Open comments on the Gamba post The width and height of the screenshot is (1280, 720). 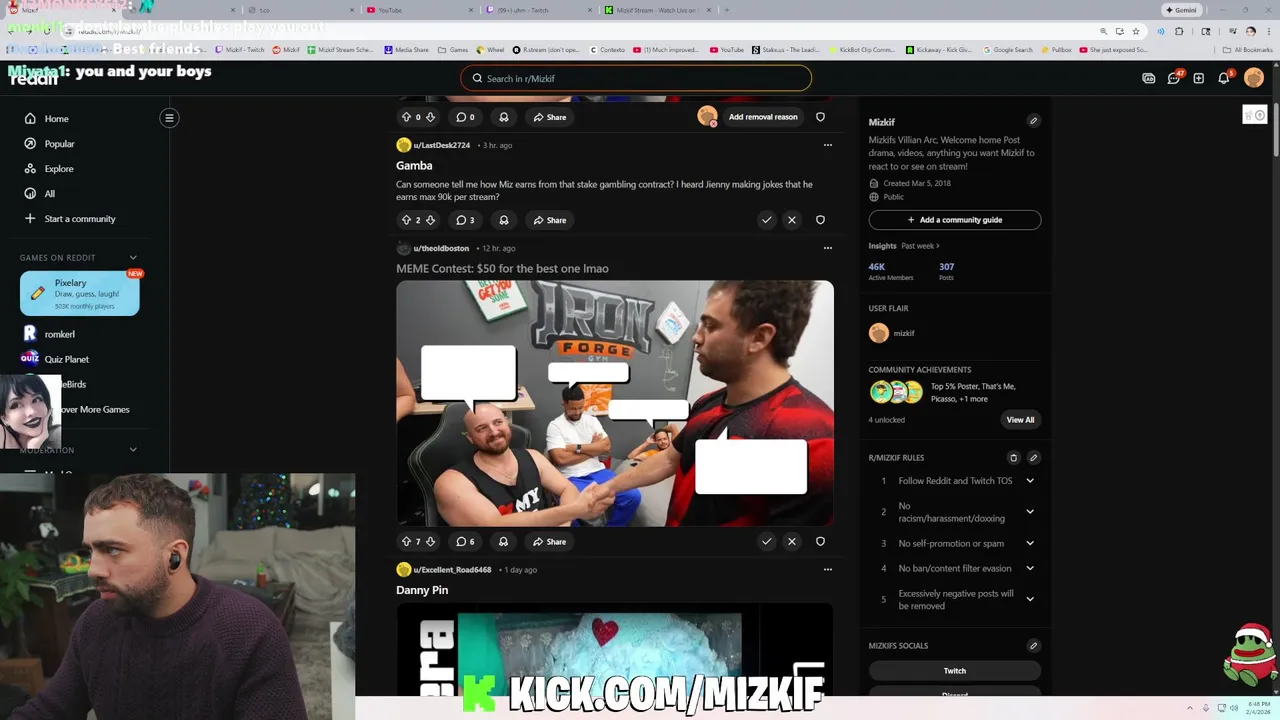click(x=465, y=220)
